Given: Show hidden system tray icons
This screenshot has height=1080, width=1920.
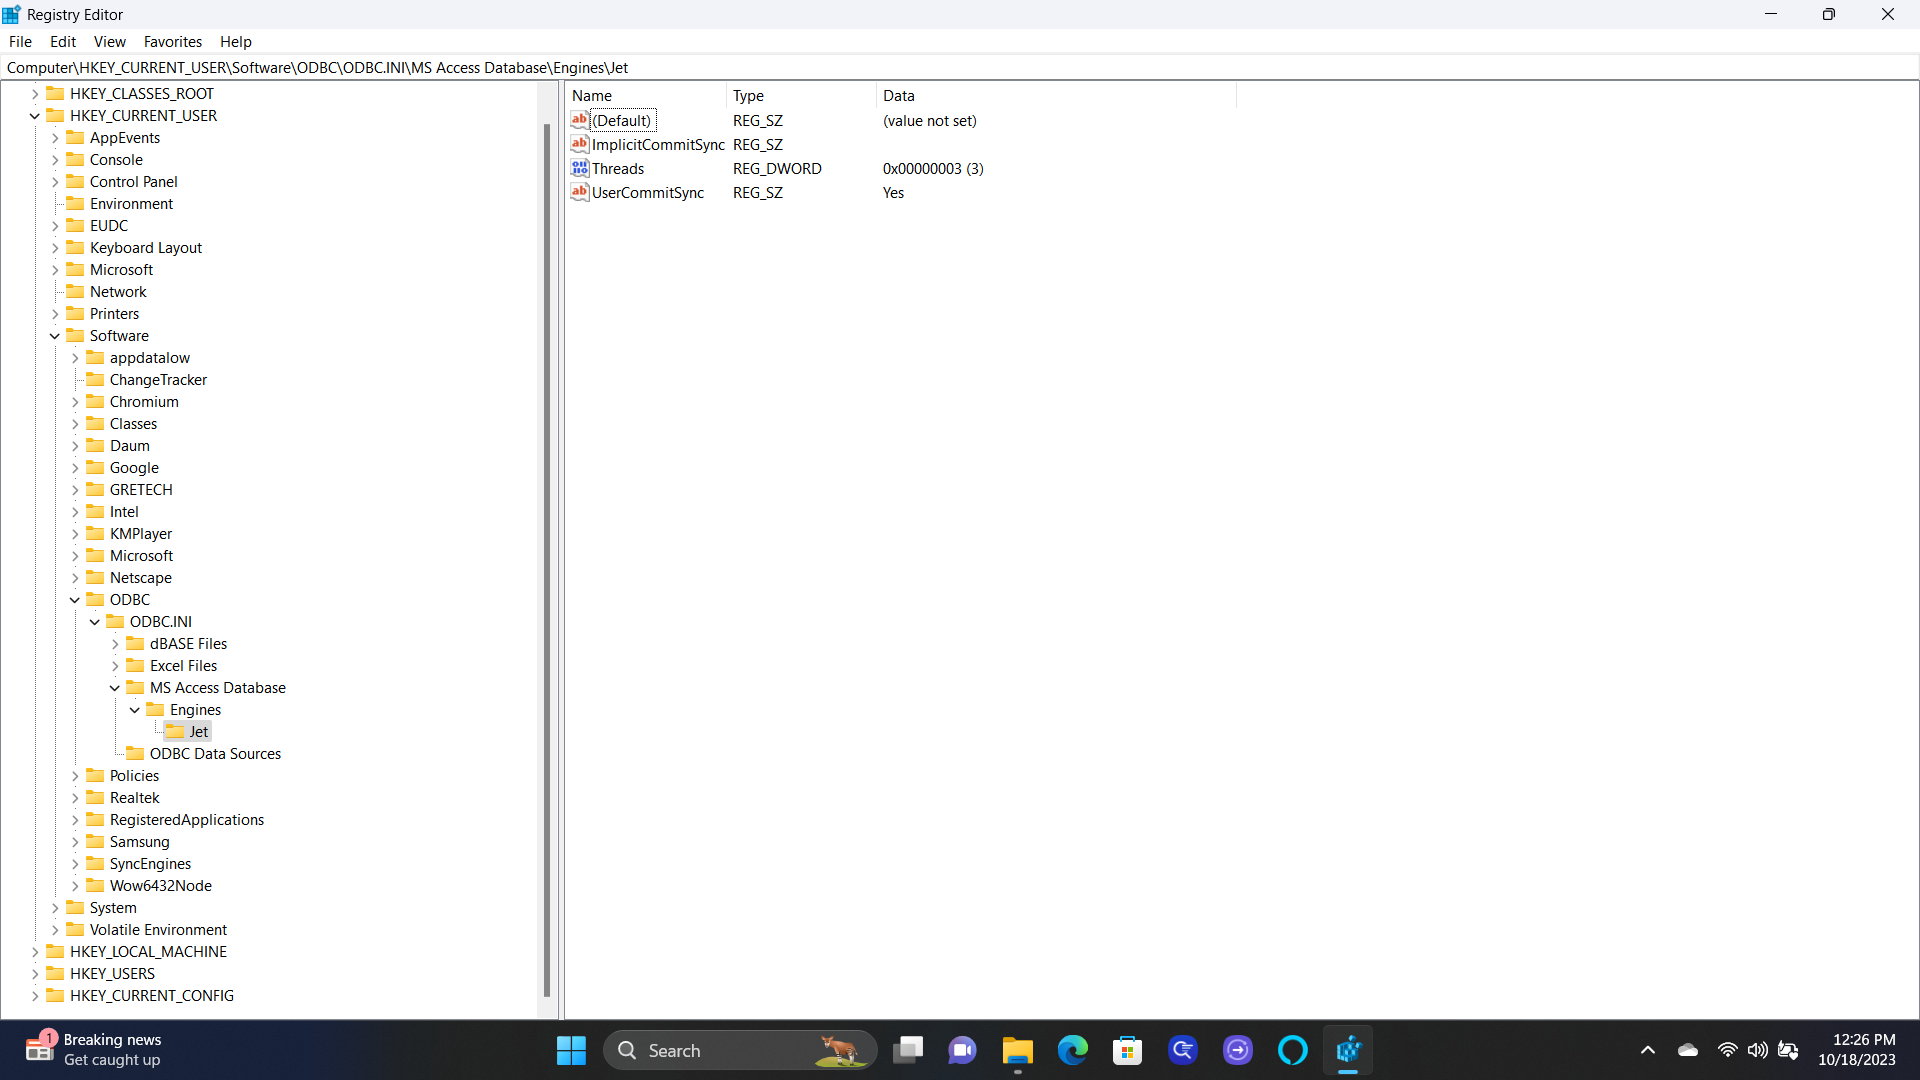Looking at the screenshot, I should 1648,1050.
